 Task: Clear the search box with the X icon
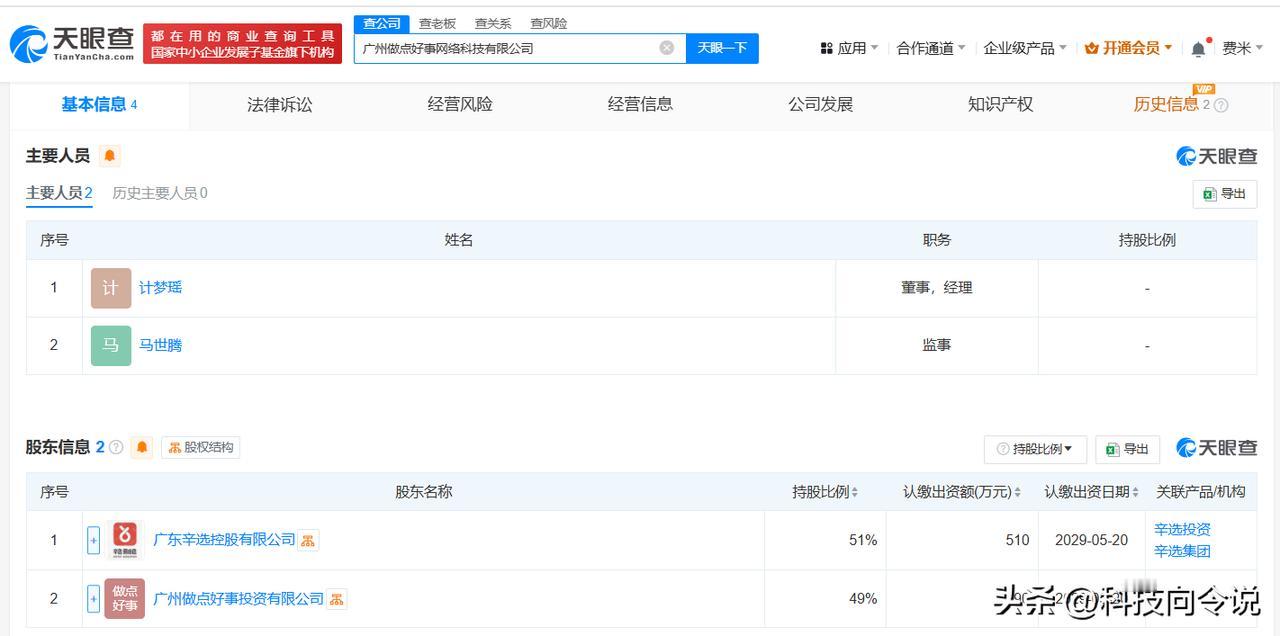pos(667,48)
